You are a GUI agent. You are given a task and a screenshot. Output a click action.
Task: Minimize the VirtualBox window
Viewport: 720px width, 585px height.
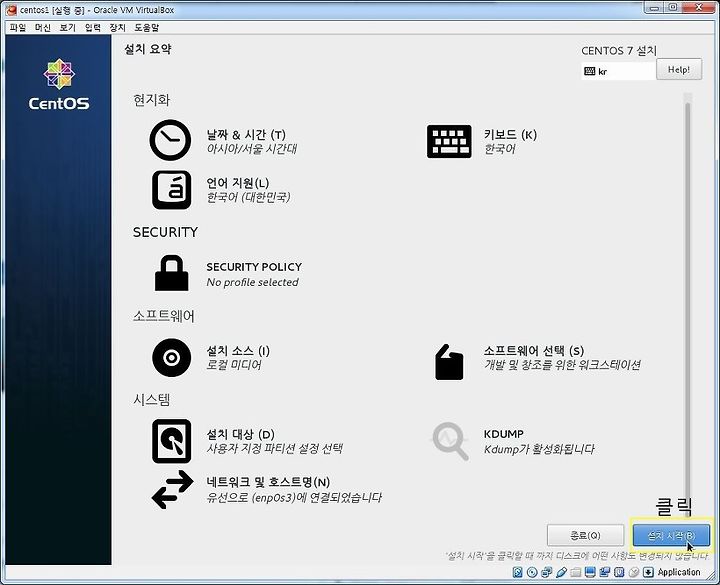tap(654, 7)
